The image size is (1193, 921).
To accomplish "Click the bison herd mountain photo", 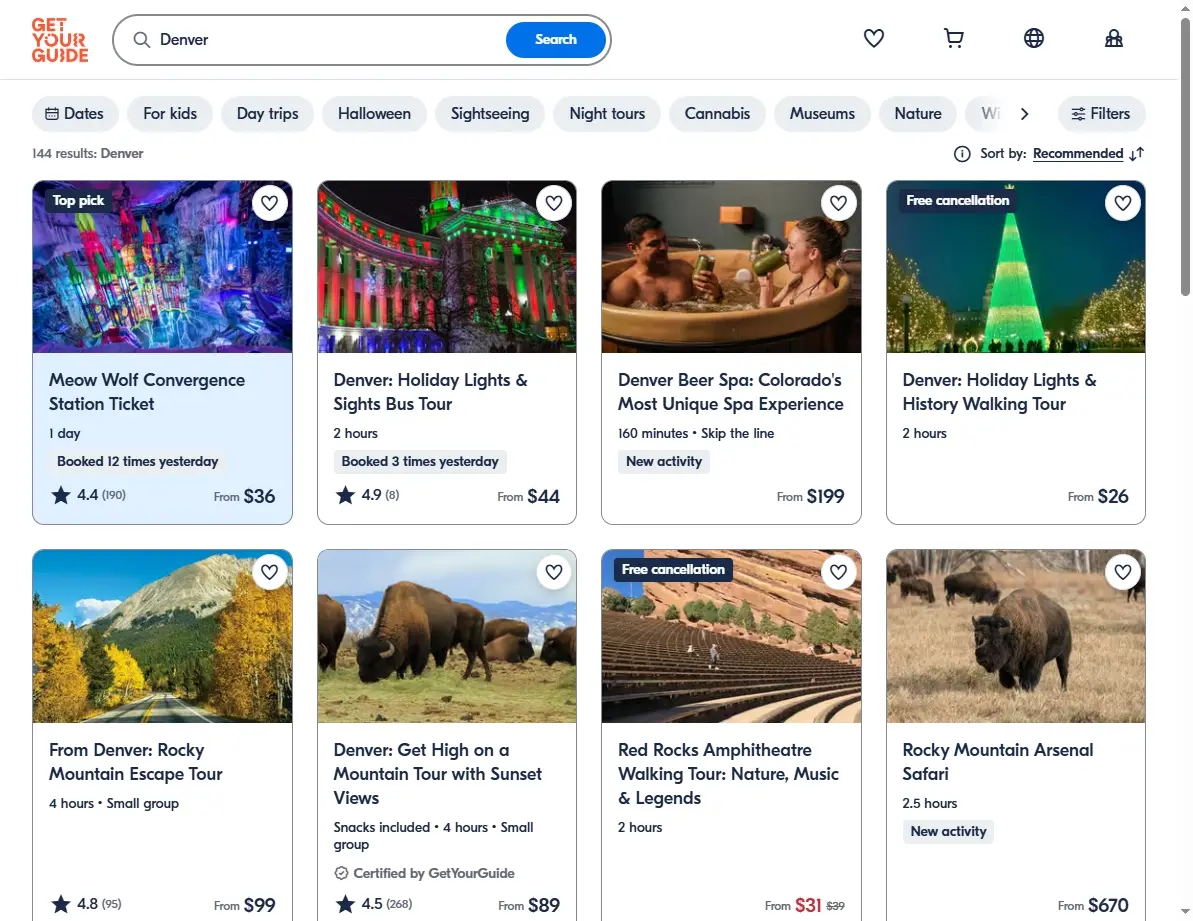I will (x=447, y=637).
